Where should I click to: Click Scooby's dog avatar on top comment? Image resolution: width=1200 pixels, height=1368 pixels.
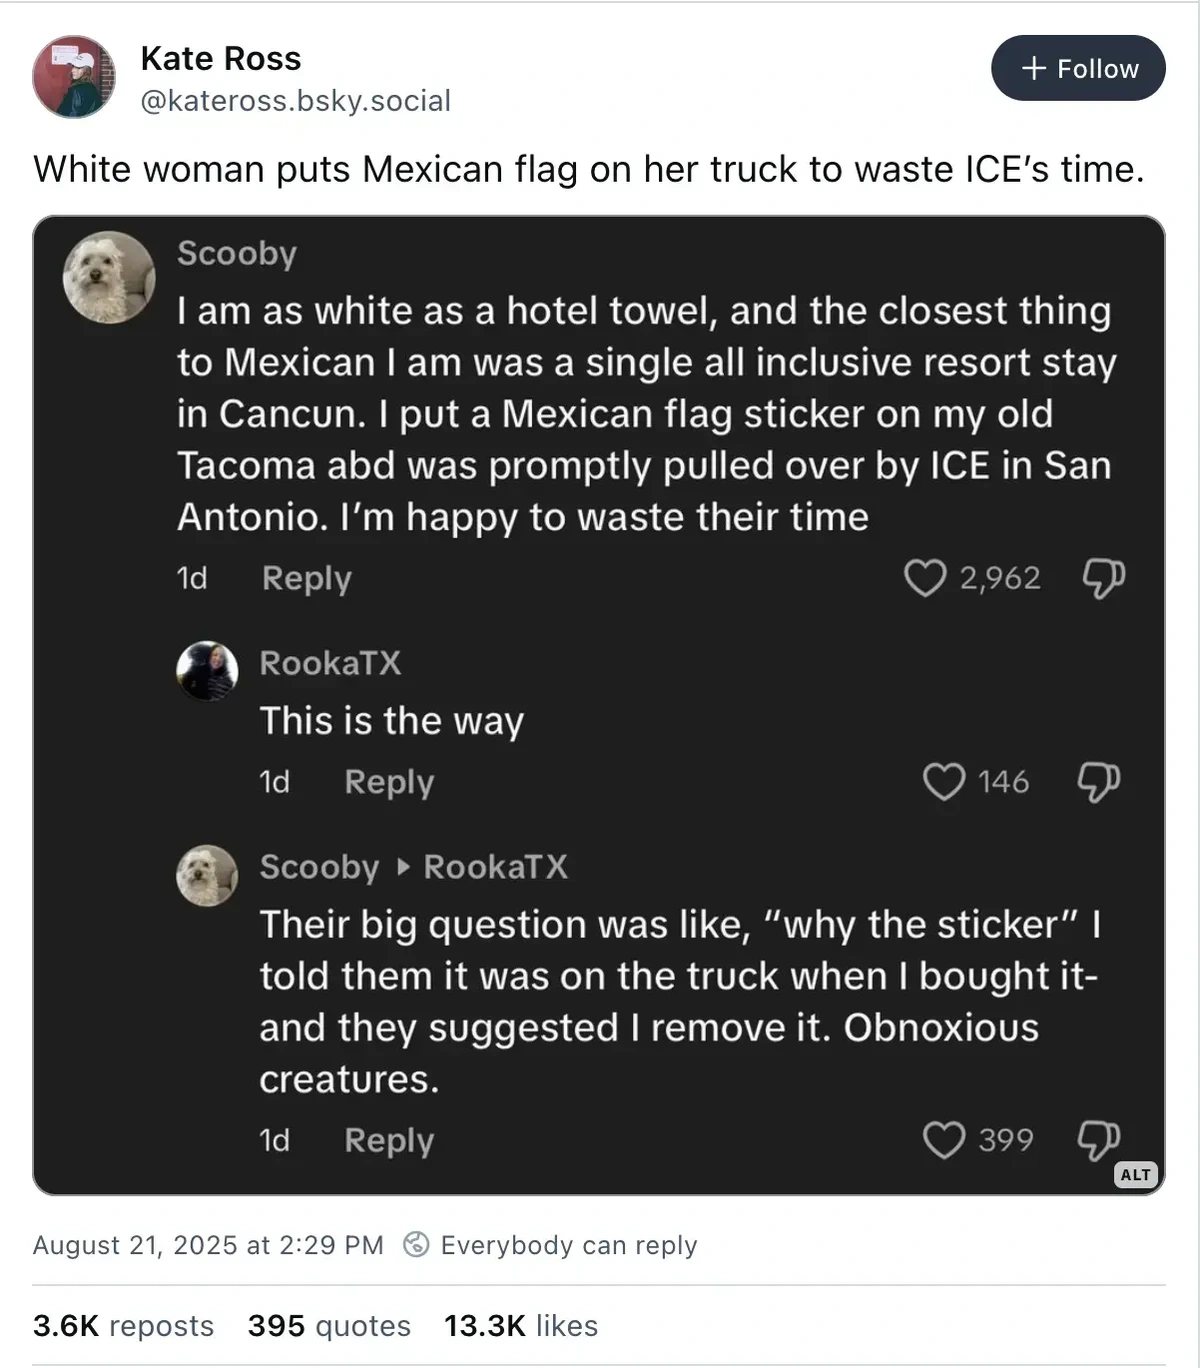[109, 277]
